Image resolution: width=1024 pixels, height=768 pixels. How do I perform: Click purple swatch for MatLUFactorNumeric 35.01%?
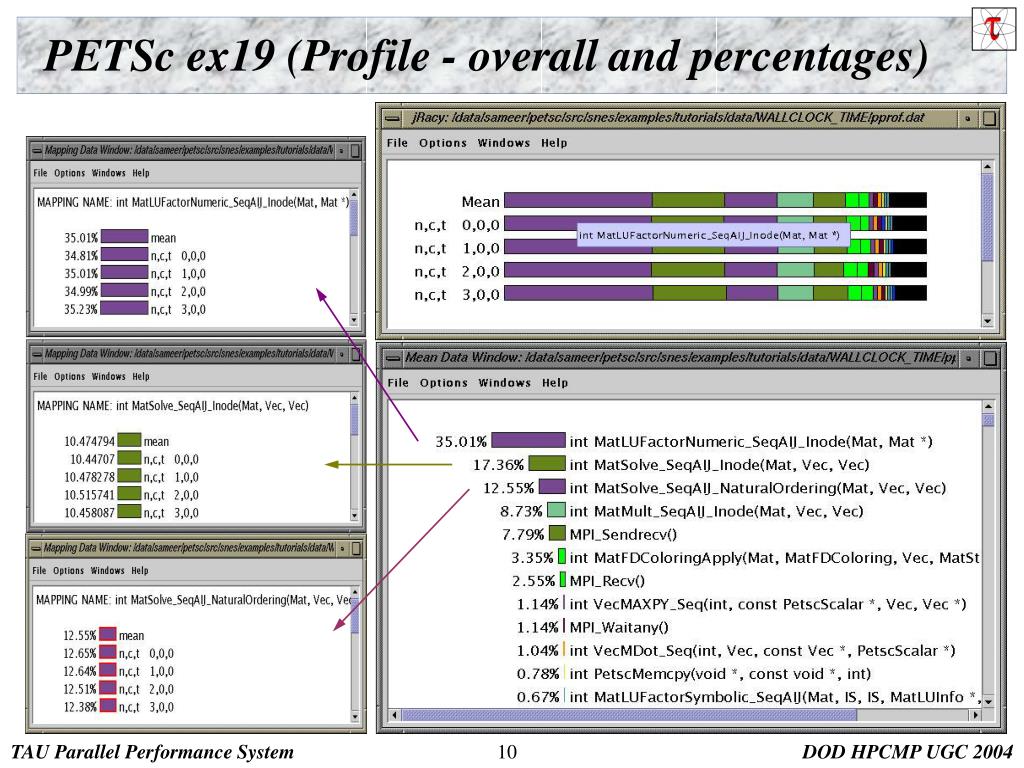coord(528,440)
